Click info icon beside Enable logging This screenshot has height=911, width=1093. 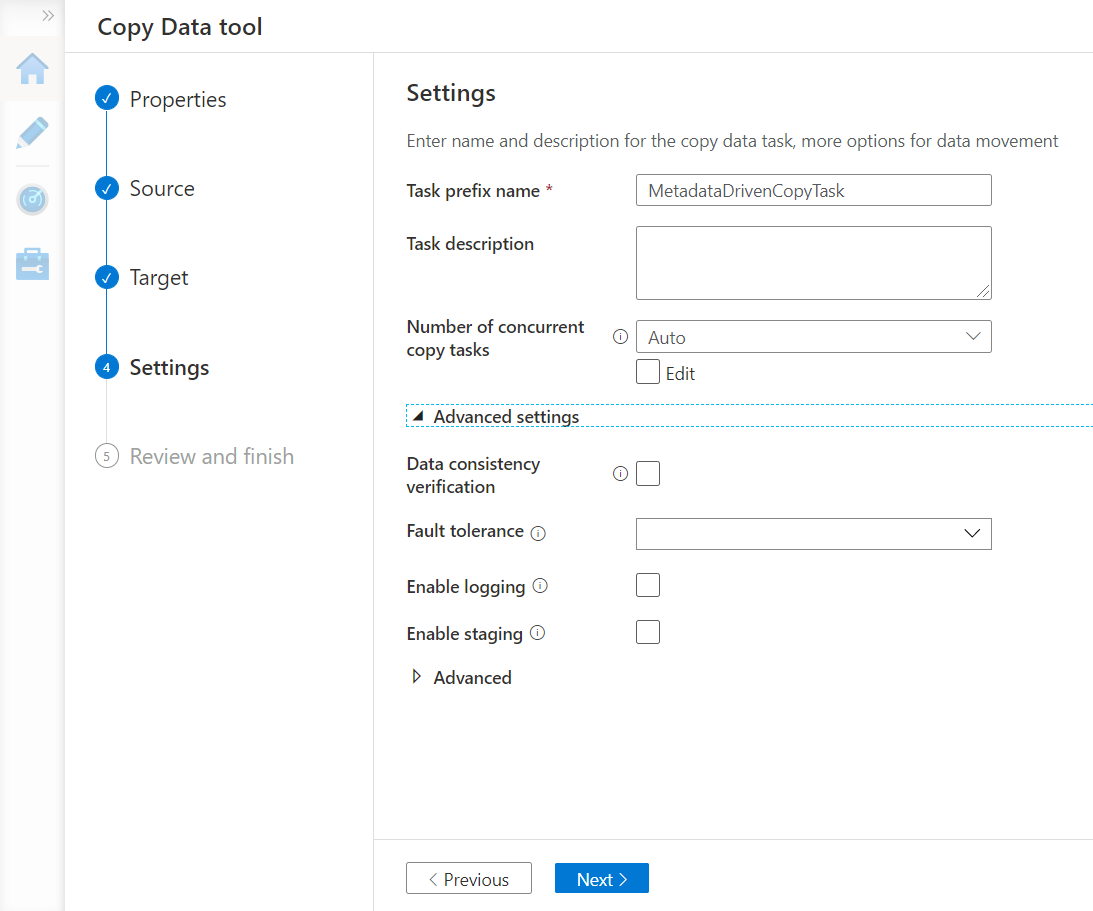pyautogui.click(x=540, y=586)
